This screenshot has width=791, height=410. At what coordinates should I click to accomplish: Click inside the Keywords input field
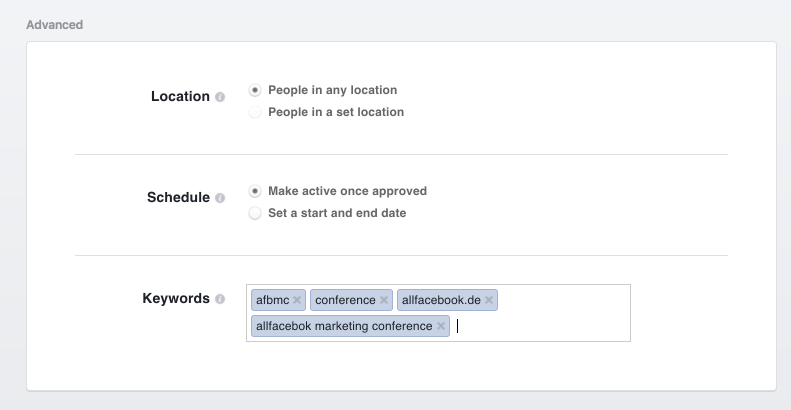[x=540, y=326]
